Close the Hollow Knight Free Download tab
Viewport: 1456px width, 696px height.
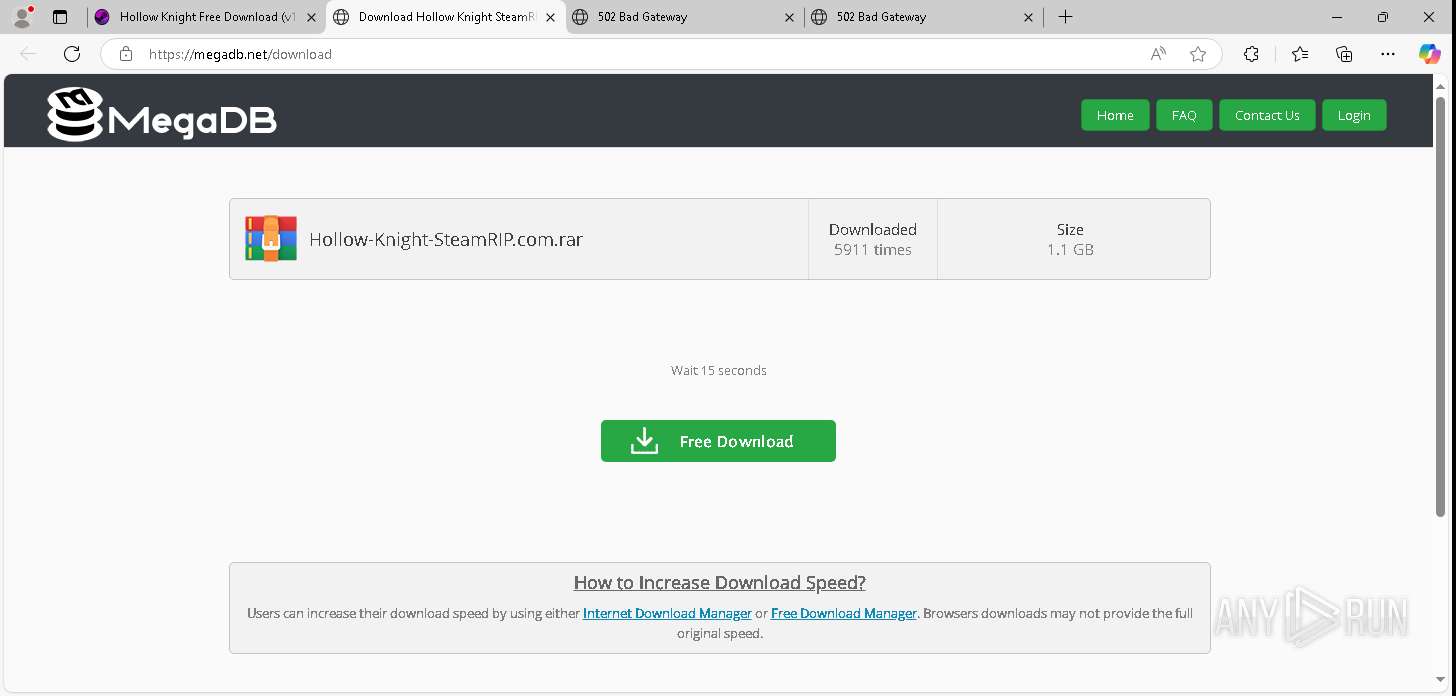click(x=312, y=17)
